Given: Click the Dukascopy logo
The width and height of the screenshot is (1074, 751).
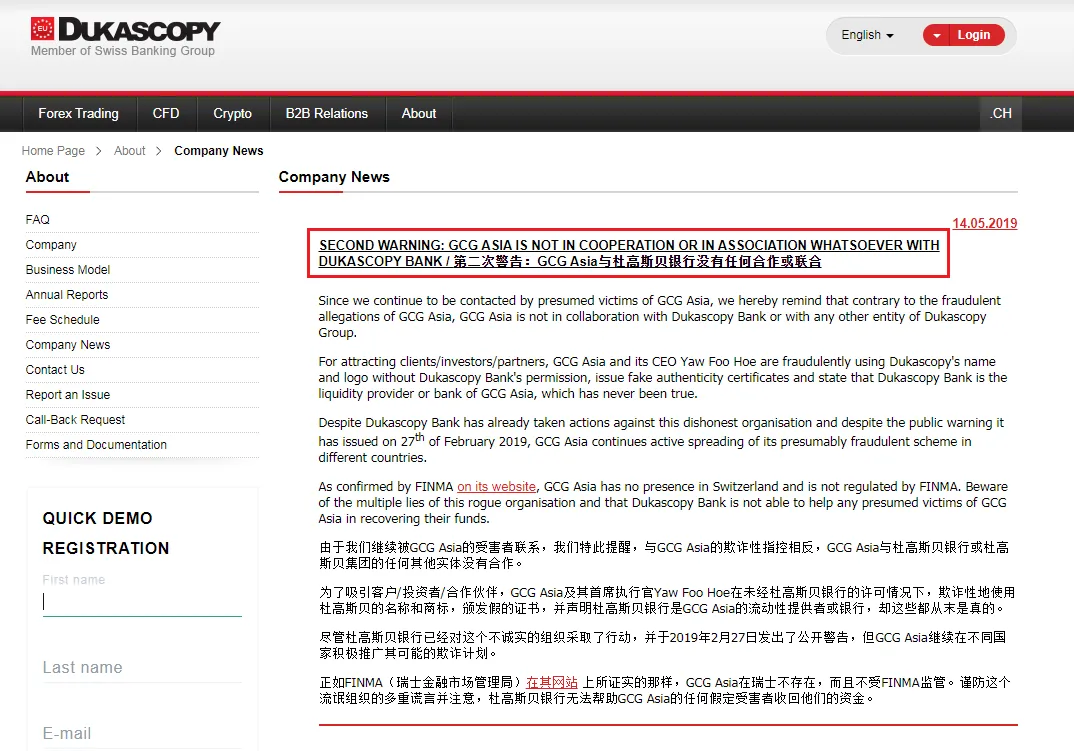Looking at the screenshot, I should point(125,30).
